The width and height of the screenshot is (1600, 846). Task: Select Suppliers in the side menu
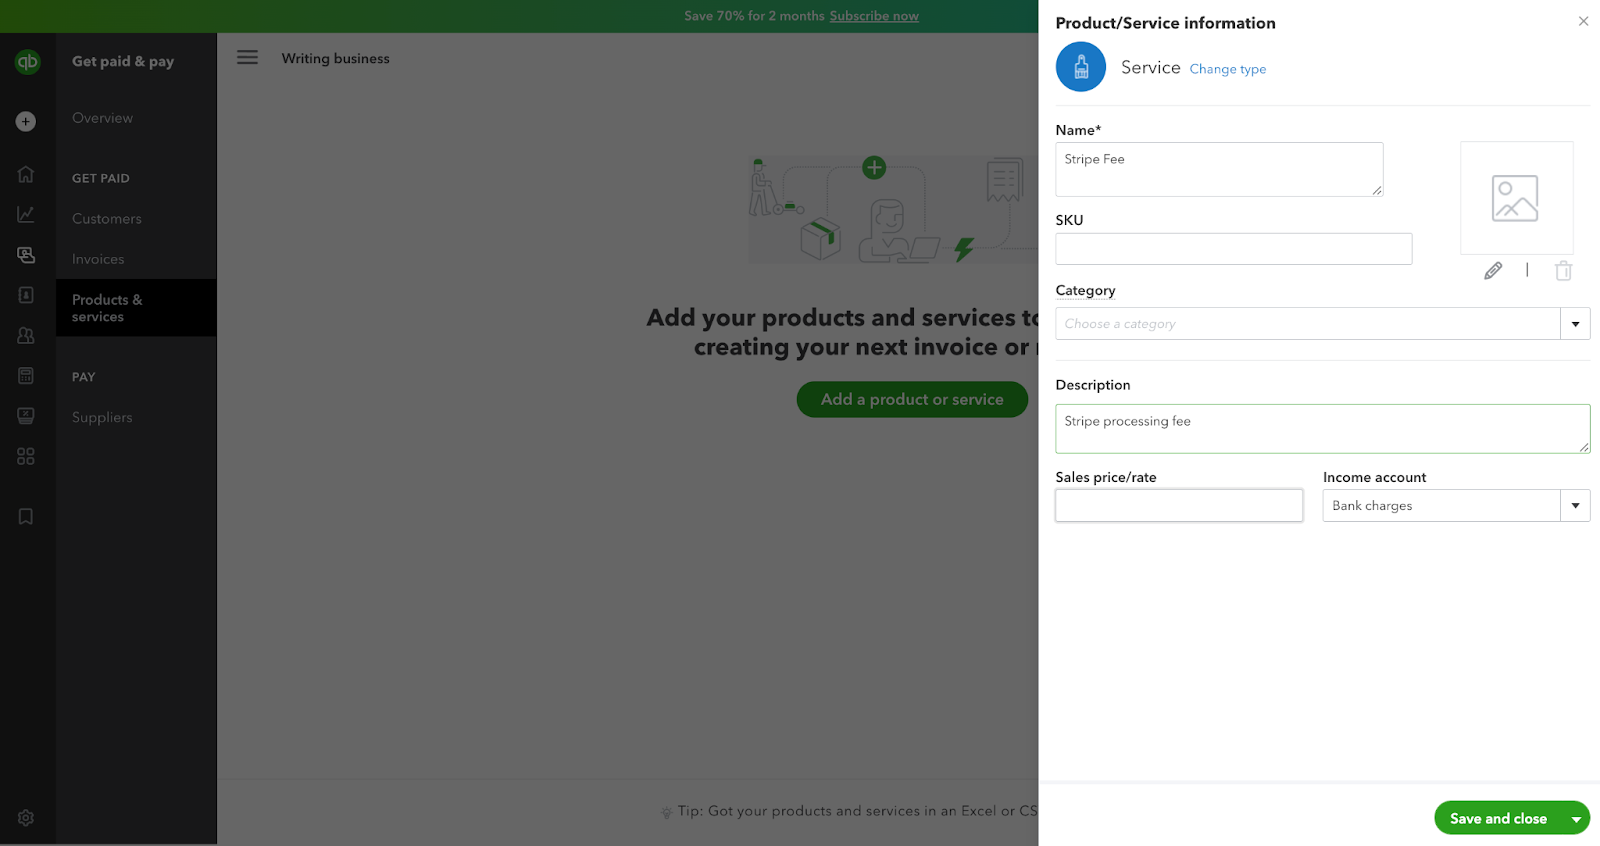[x=102, y=417]
